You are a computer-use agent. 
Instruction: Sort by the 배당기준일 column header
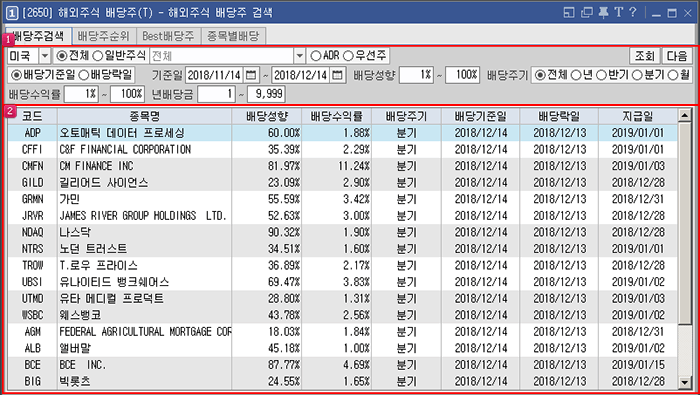[481, 116]
